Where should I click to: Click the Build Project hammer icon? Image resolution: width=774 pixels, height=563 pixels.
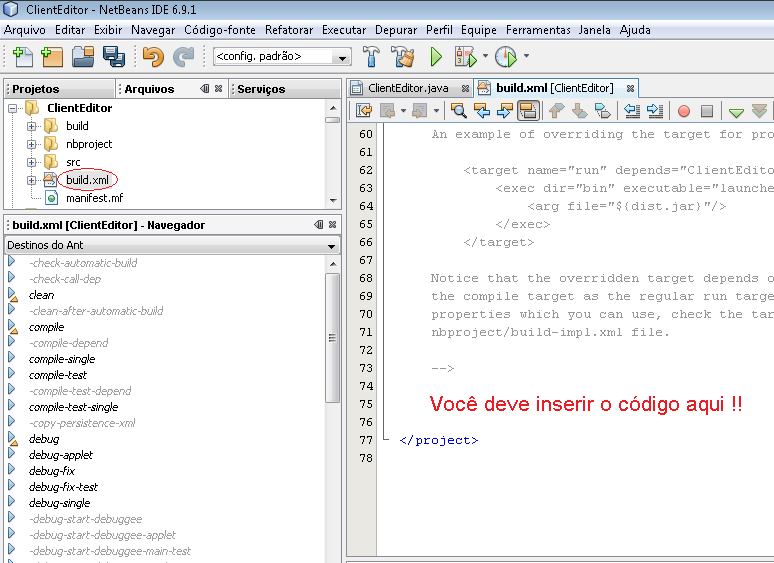tap(372, 56)
